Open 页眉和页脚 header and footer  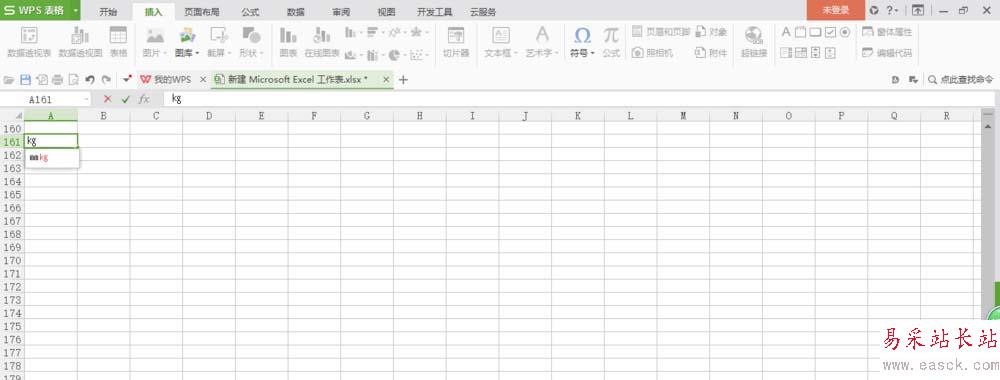pyautogui.click(x=661, y=32)
